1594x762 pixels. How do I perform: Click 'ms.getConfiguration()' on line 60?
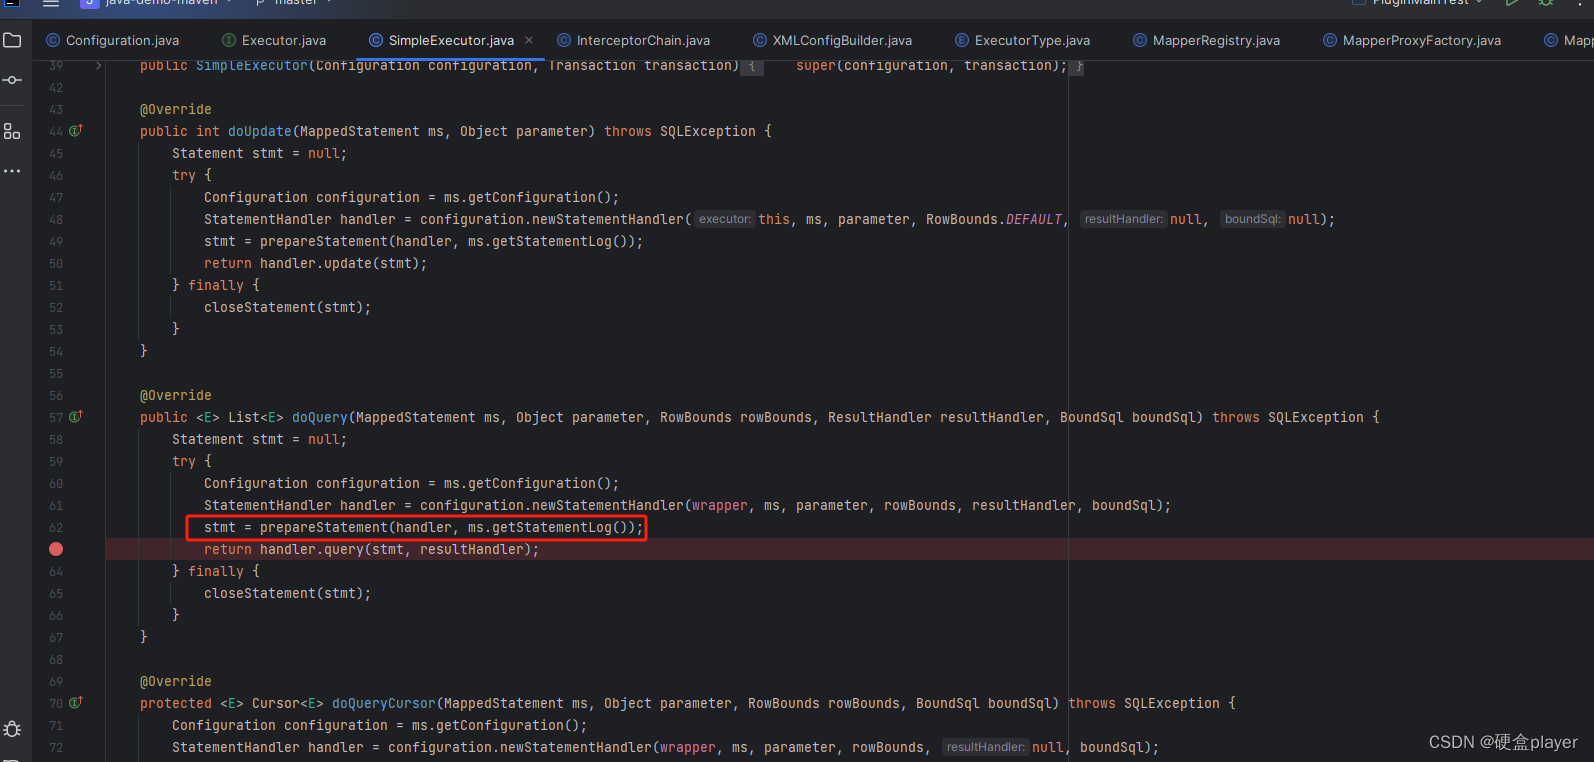pyautogui.click(x=528, y=483)
